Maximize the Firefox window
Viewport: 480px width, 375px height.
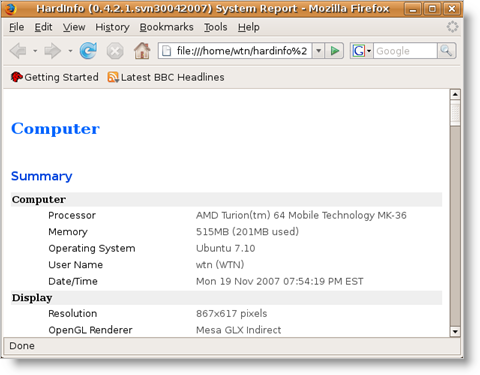tap(432, 9)
